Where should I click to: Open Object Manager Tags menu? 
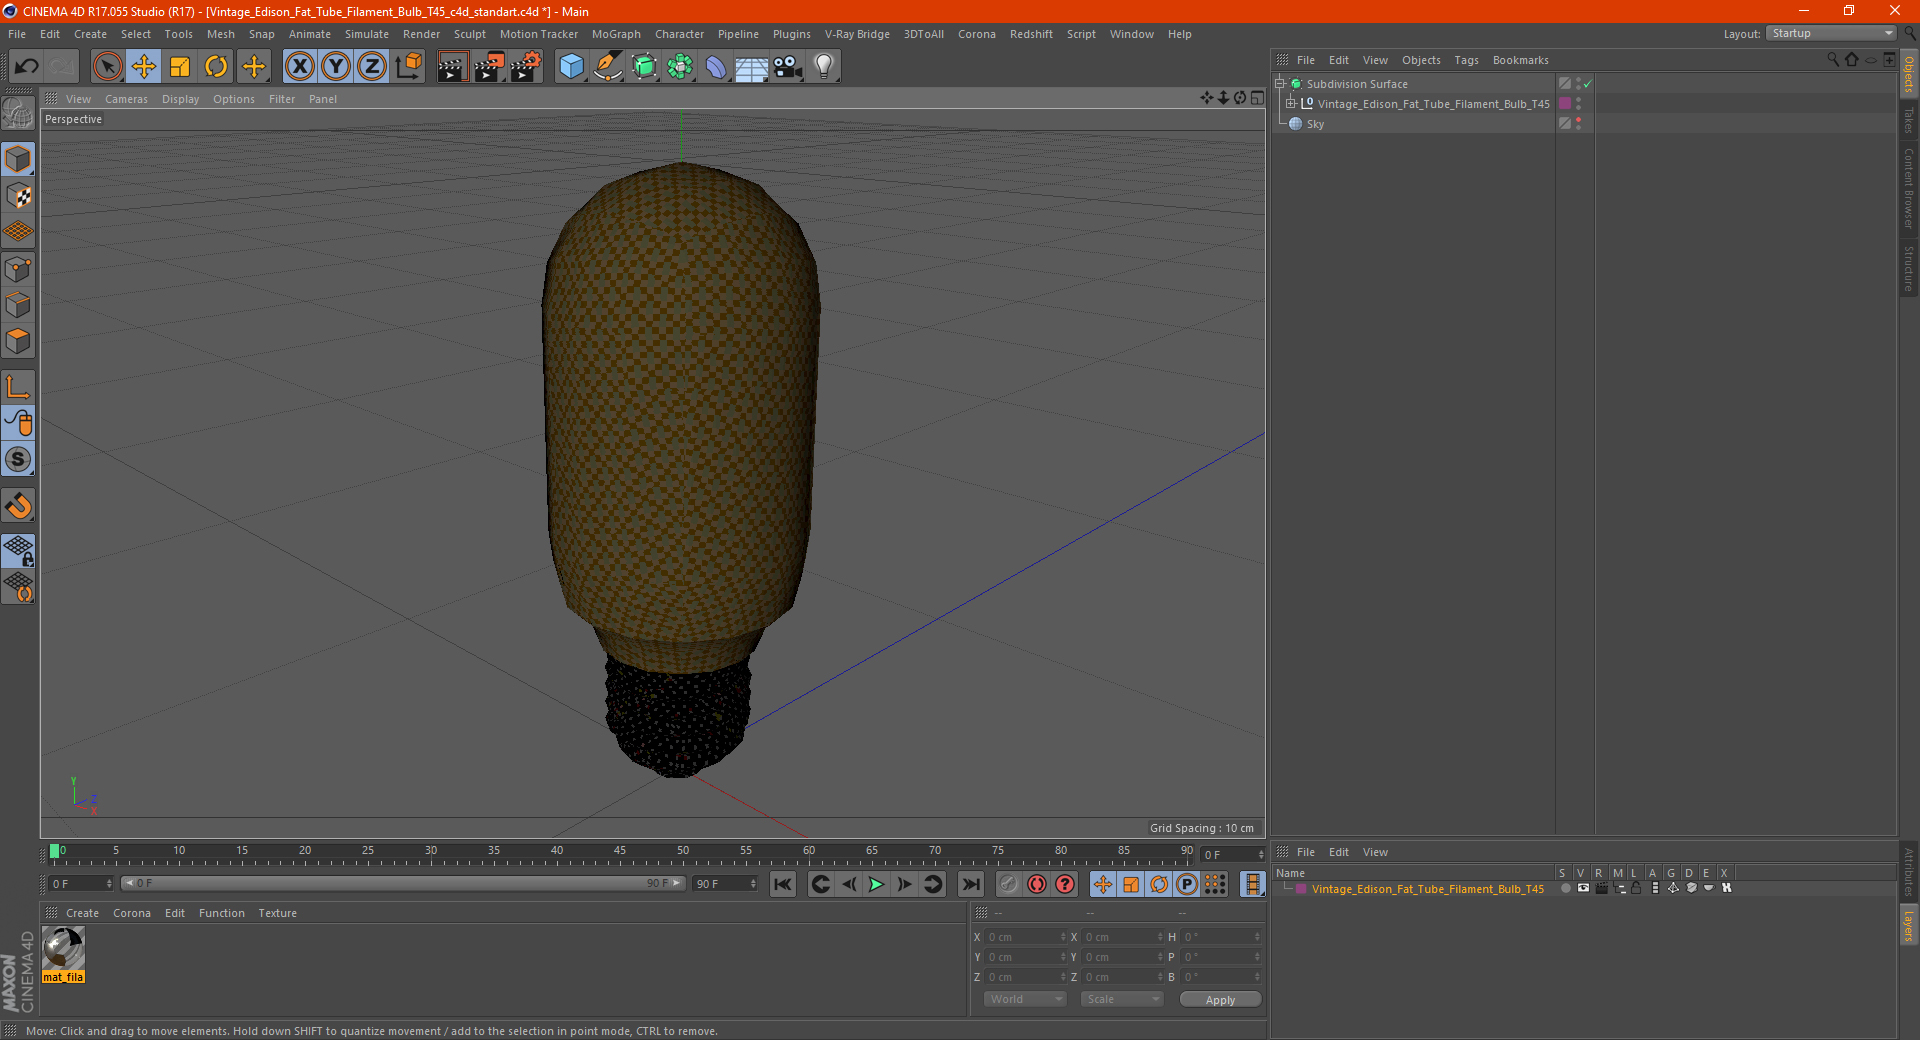coord(1466,60)
